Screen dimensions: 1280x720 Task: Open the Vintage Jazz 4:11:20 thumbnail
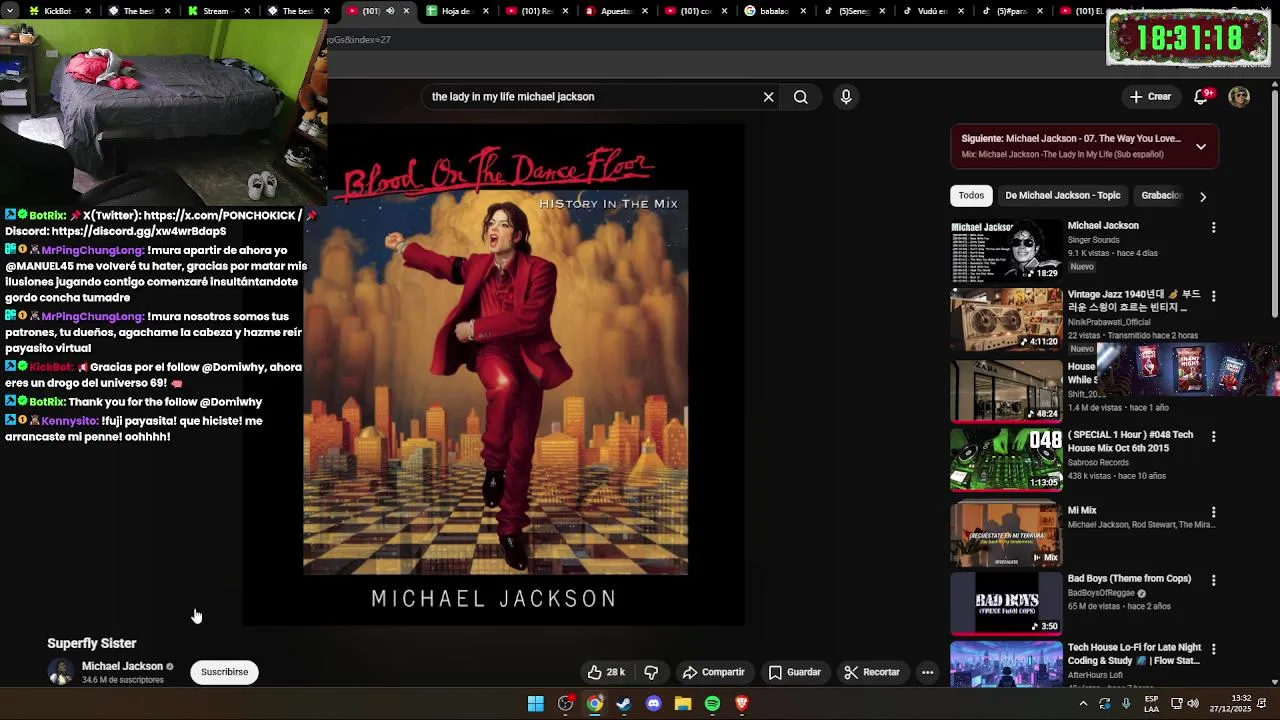pyautogui.click(x=1006, y=319)
